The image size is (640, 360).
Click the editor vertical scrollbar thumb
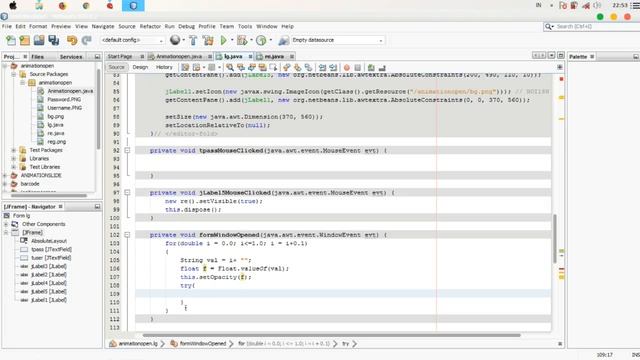[555, 239]
